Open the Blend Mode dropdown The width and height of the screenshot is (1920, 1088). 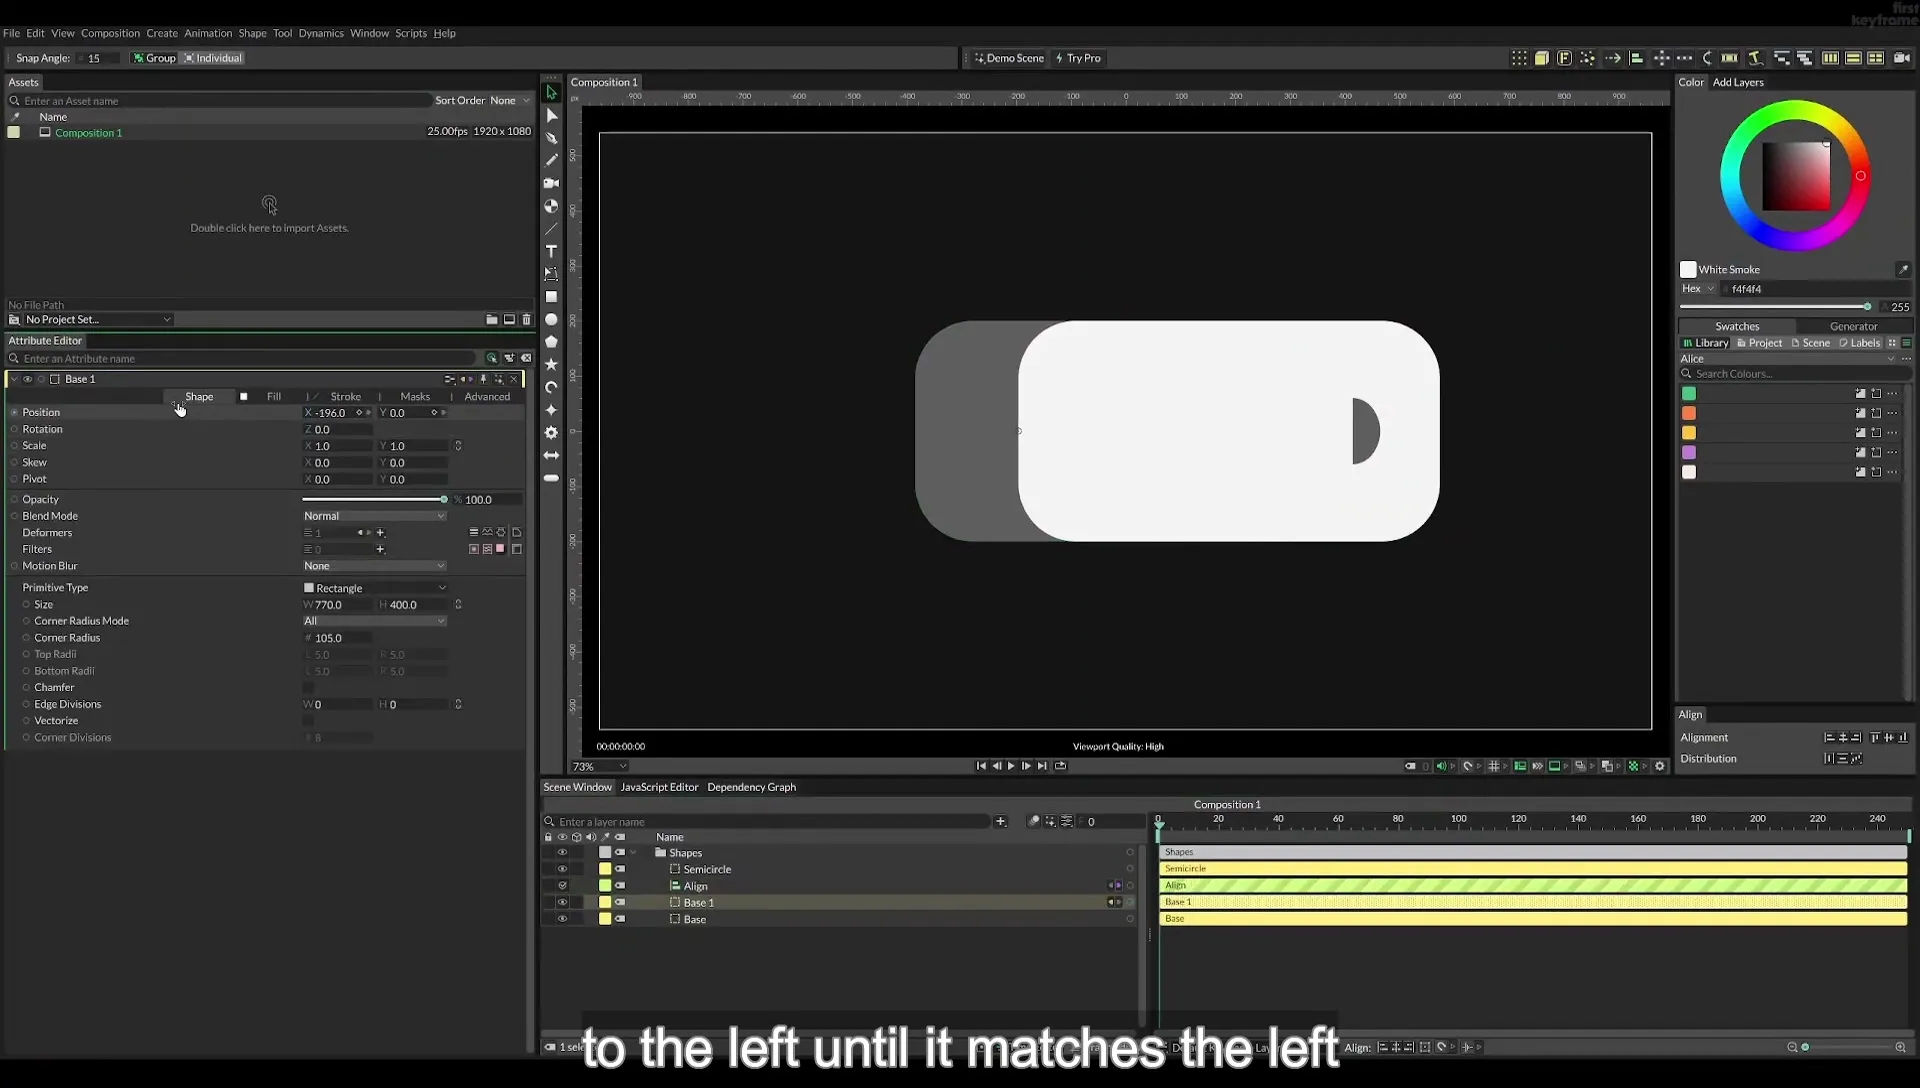pyautogui.click(x=374, y=516)
